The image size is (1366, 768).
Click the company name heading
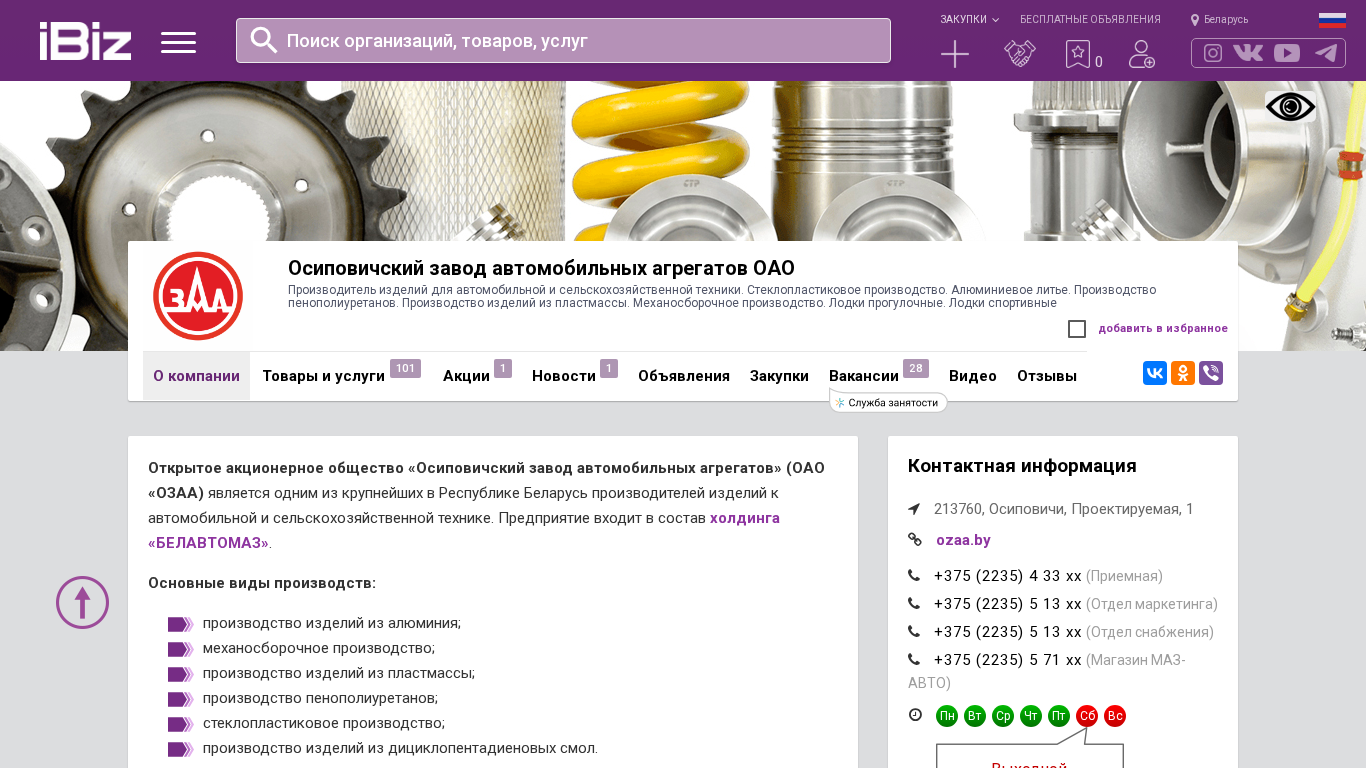pos(541,268)
